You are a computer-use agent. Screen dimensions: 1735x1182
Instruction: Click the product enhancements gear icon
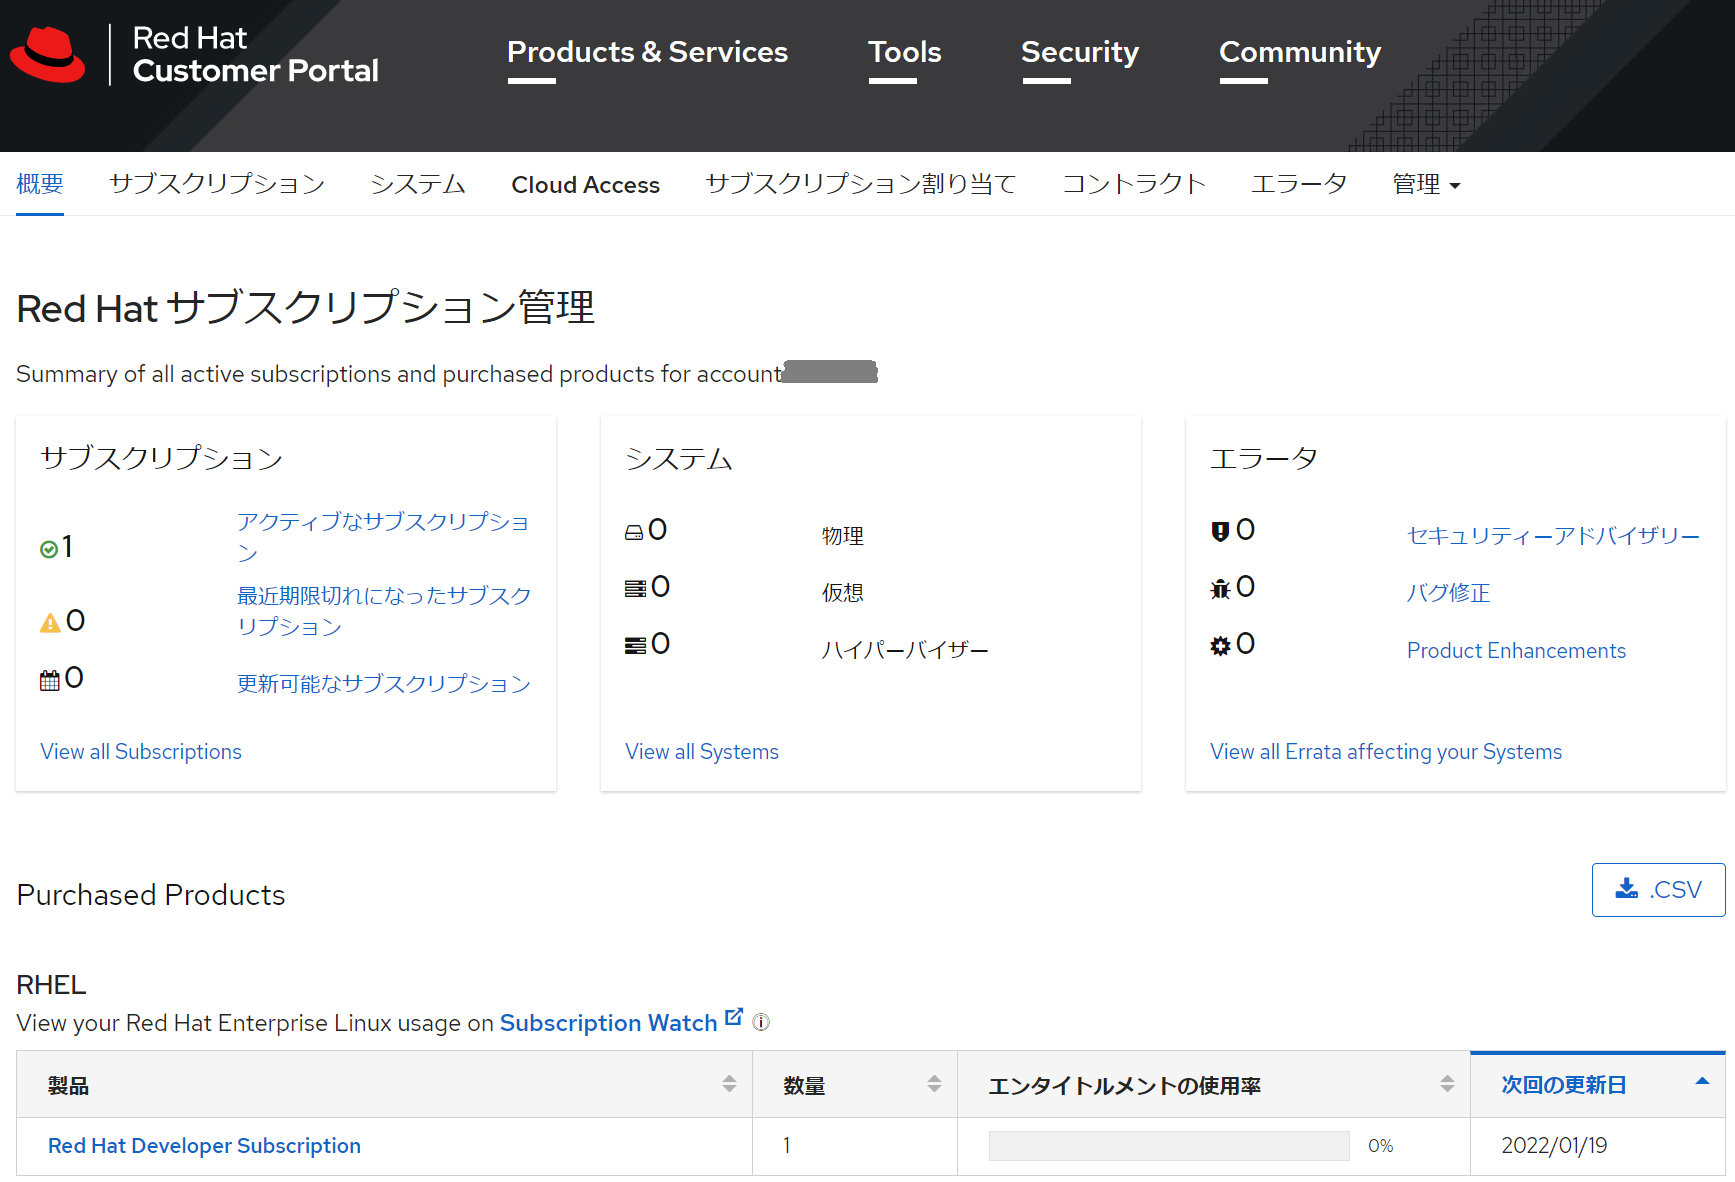pos(1220,646)
